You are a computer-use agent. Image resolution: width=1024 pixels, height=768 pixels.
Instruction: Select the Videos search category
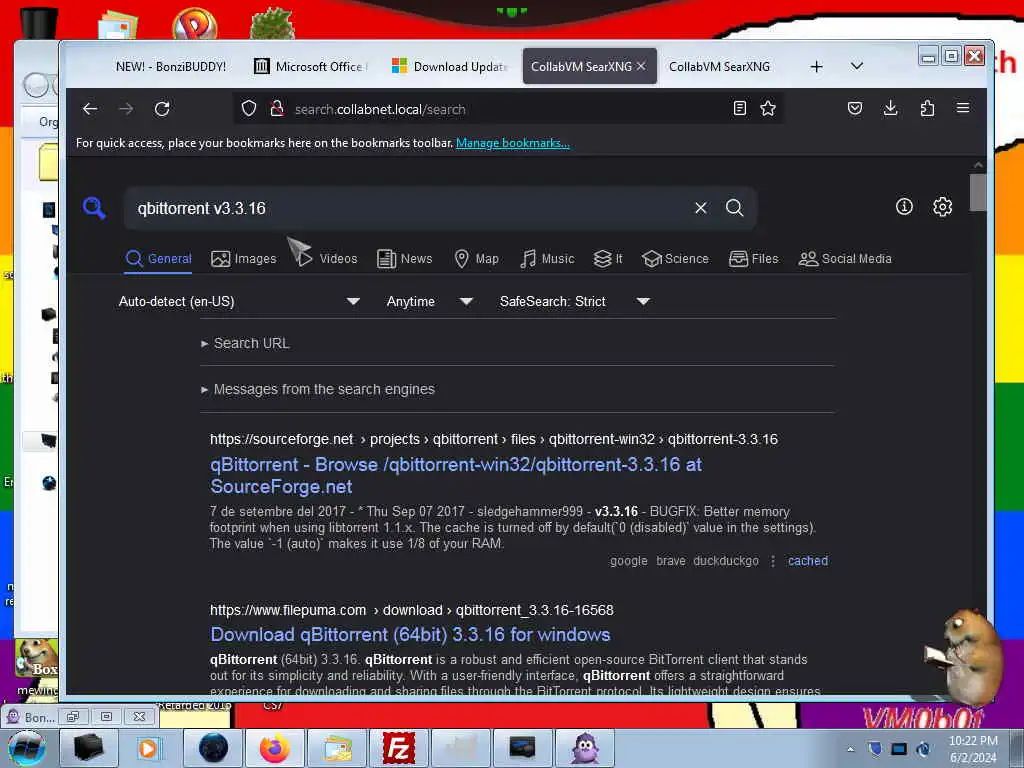tap(327, 259)
